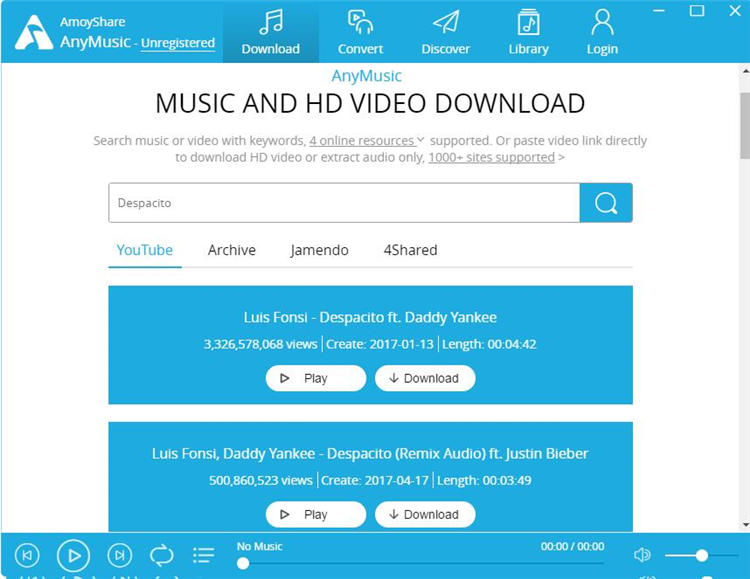Click the 500,860,523 views text
The width and height of the screenshot is (750, 579).
coord(261,480)
